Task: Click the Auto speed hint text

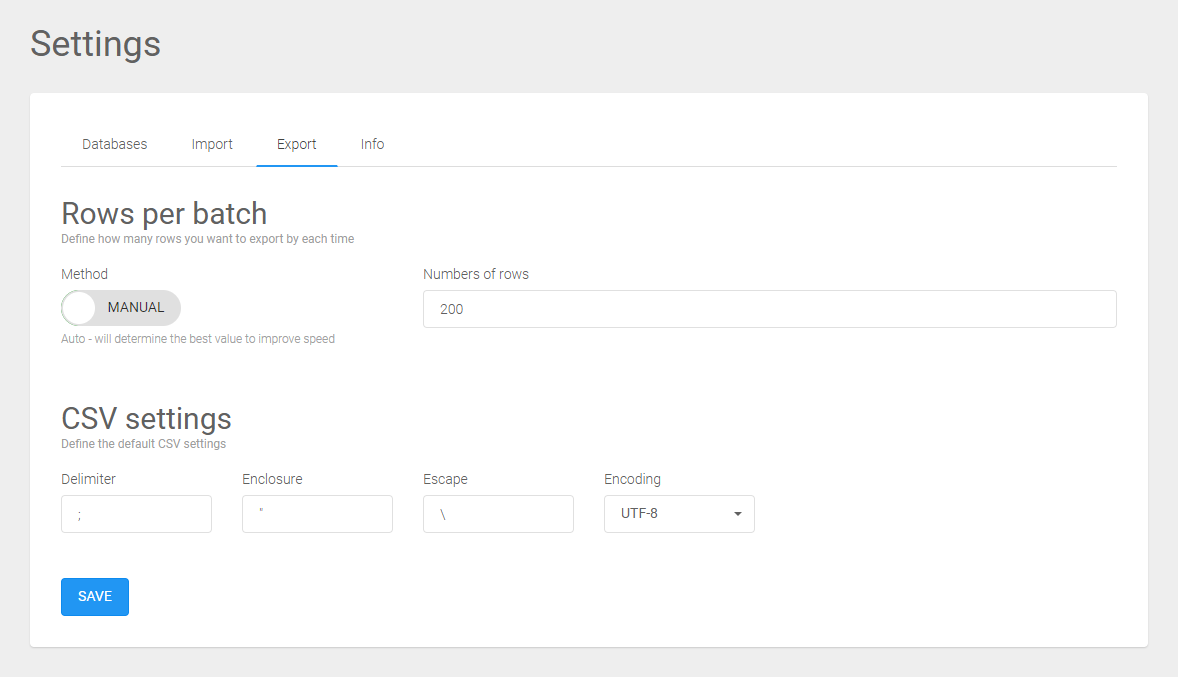Action: tap(198, 339)
